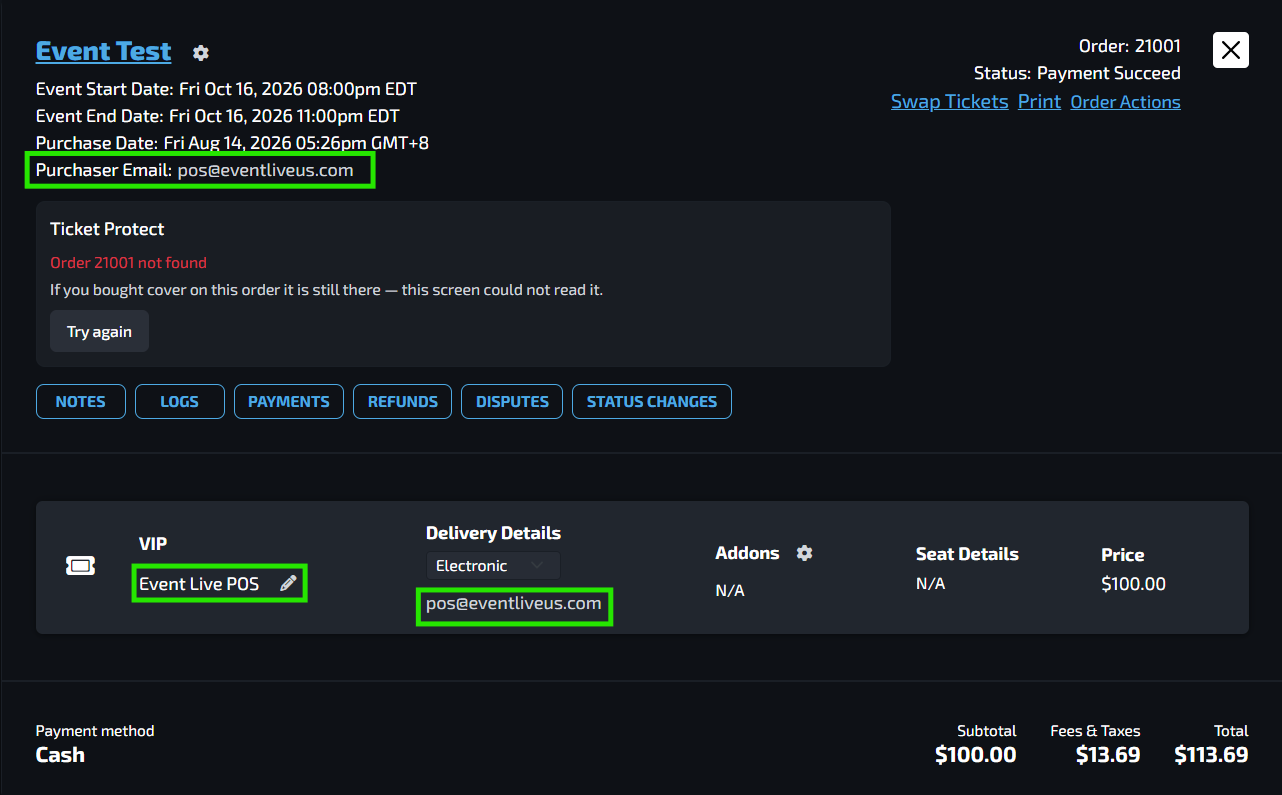Open the gear settings beside Event Test

click(x=201, y=53)
